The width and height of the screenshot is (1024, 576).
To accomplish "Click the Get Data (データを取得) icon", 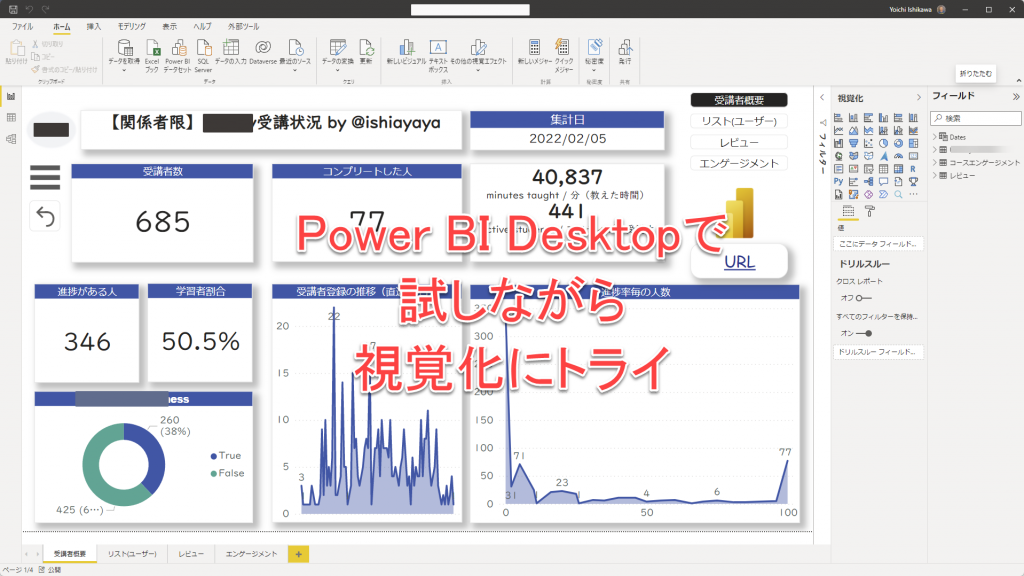I will click(x=124, y=47).
